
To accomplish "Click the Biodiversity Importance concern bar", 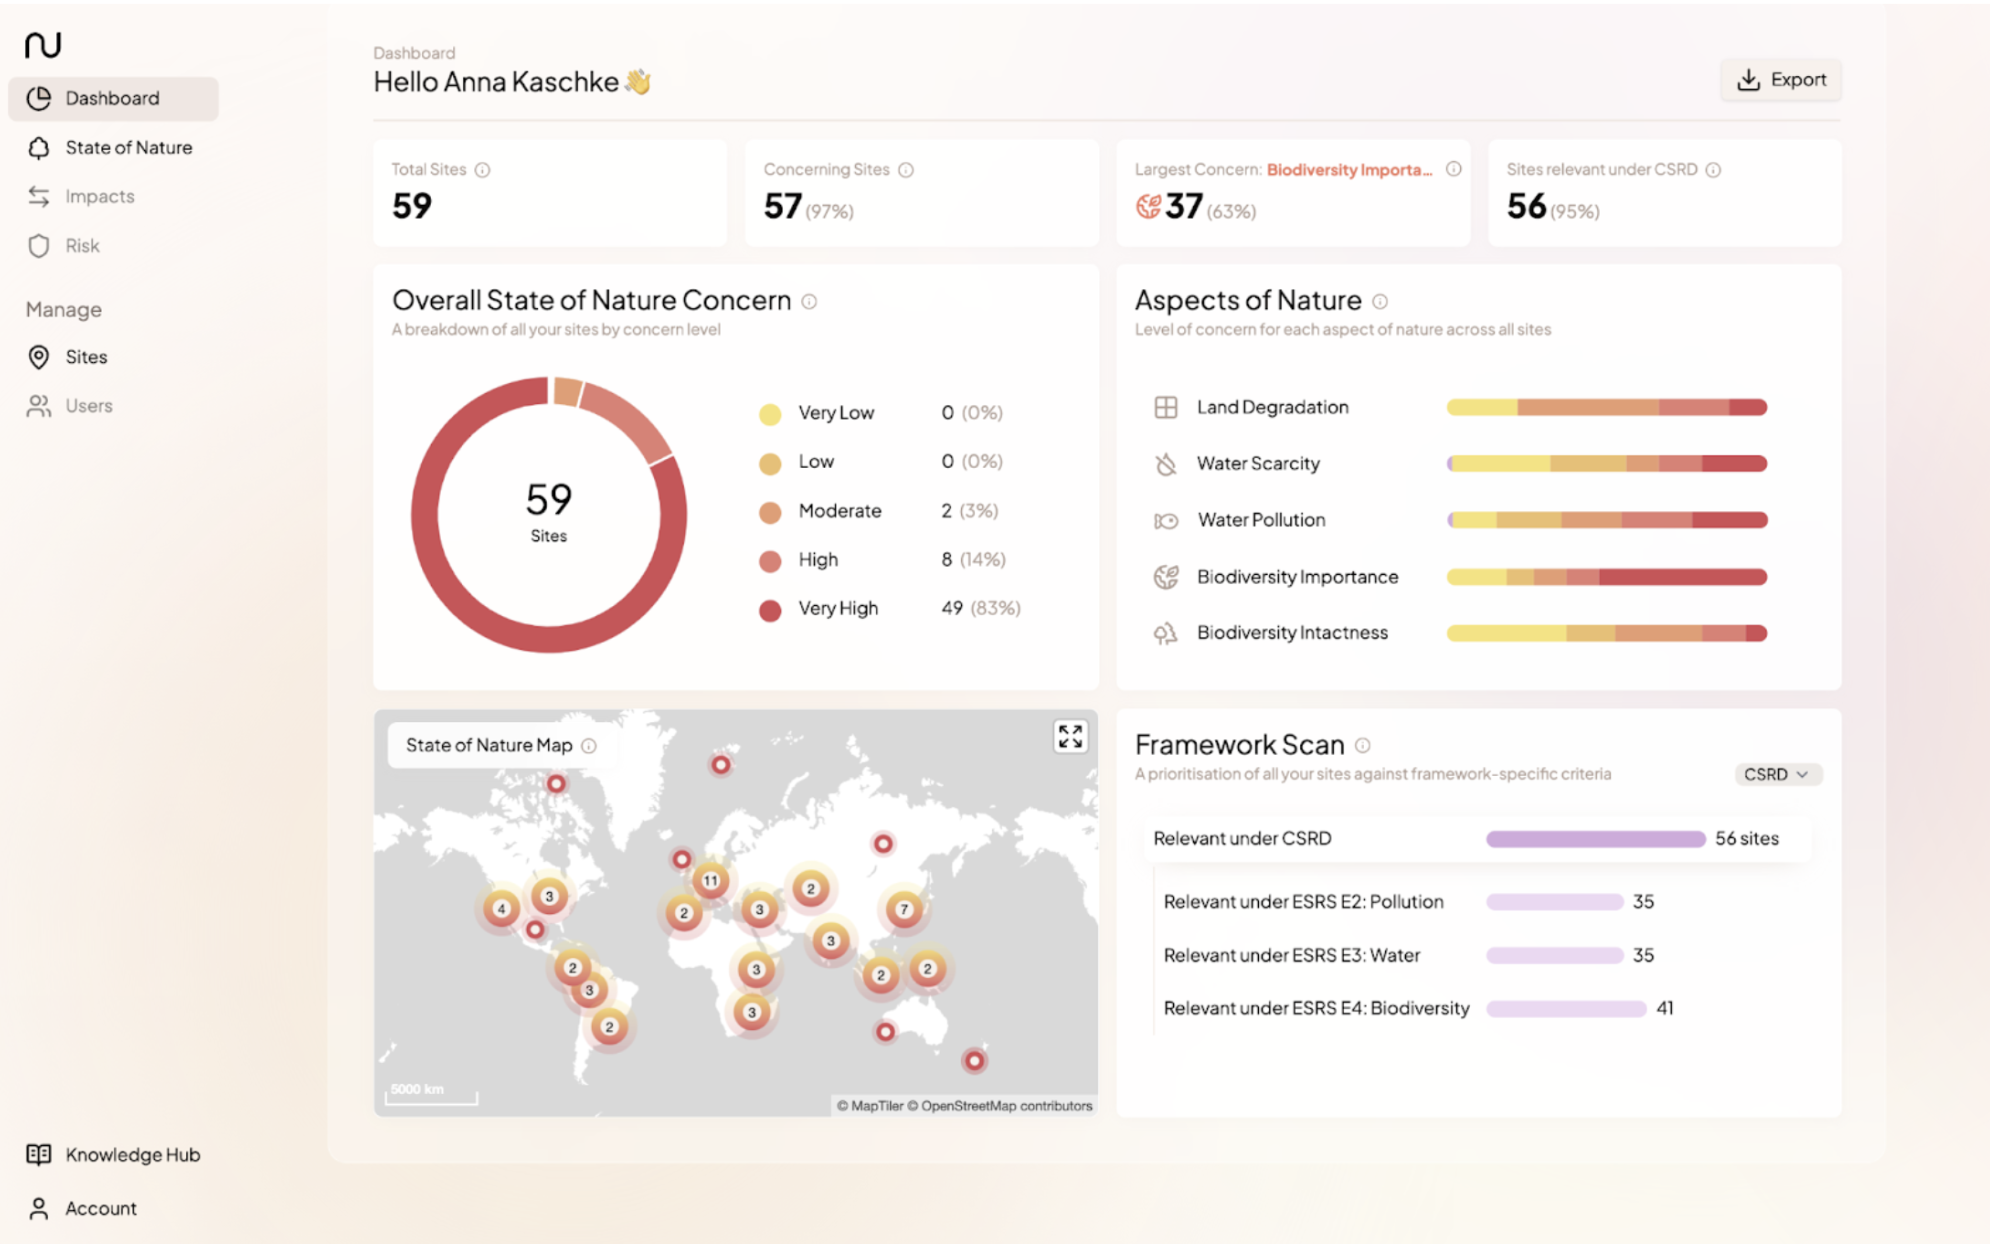I will [x=1606, y=577].
